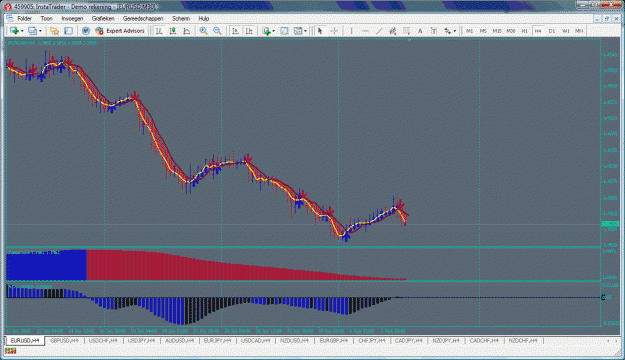Click the panel window icon beside Market Watch
Screen dimensions: 625x360
coord(69,31)
